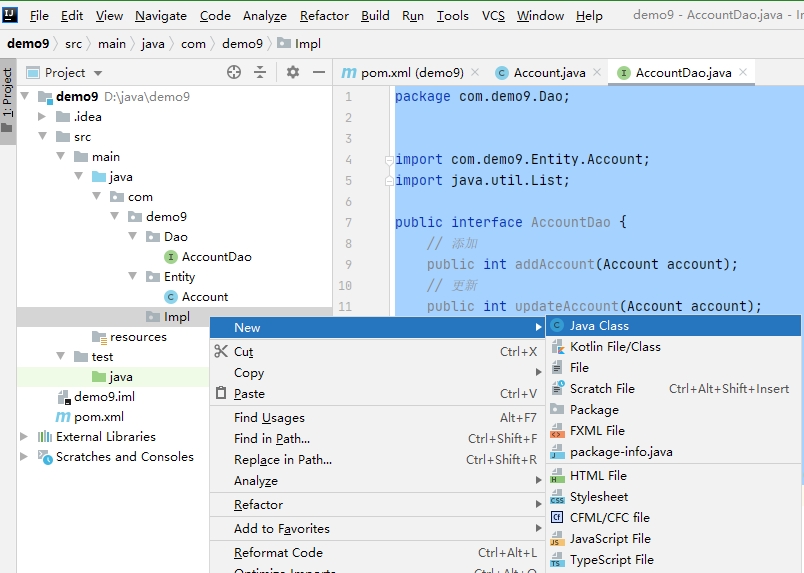Click the locate/scroll-from-source target icon
804x573 pixels.
point(234,72)
